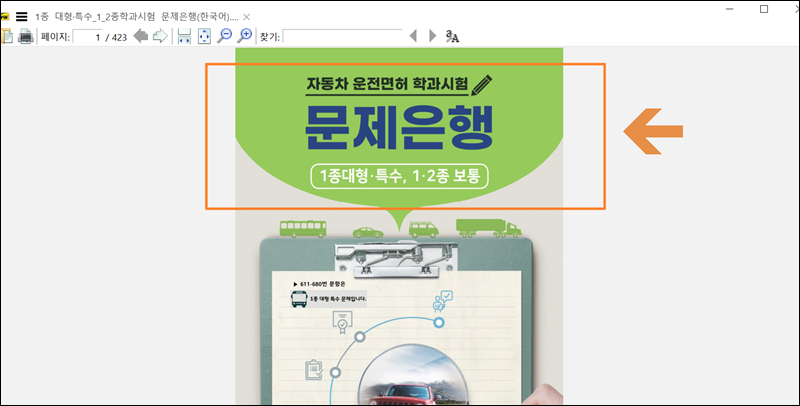Click the 611-680번 문항은 text
The image size is (800, 406).
322,284
